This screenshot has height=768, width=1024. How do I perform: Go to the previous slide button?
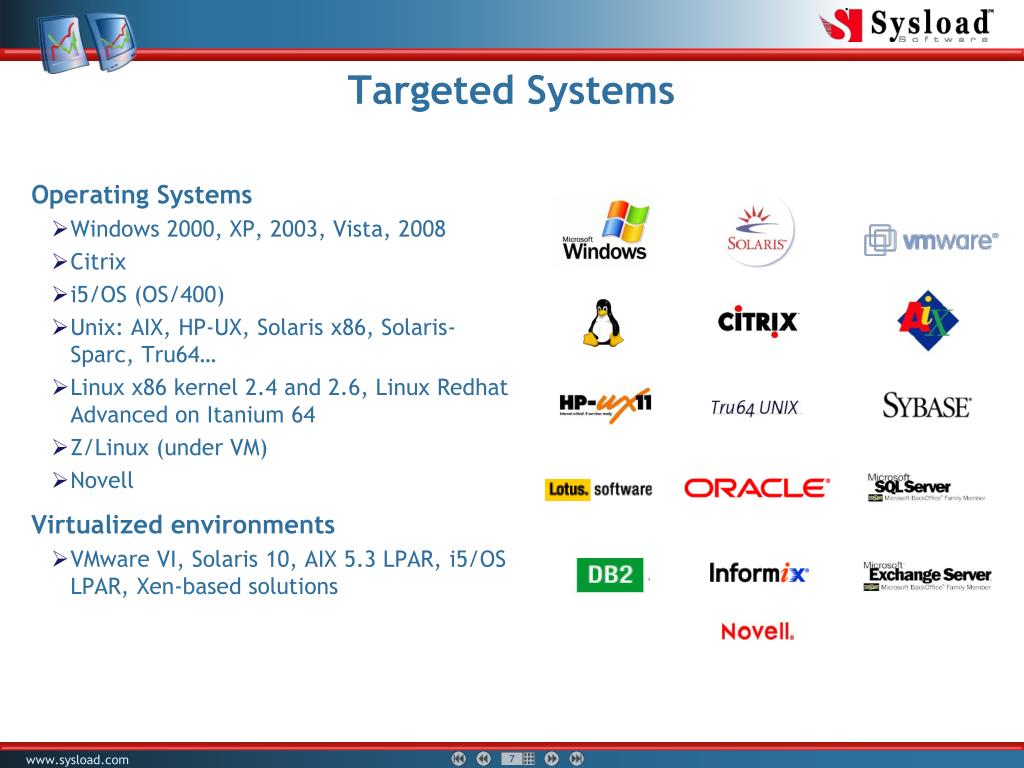(x=483, y=758)
